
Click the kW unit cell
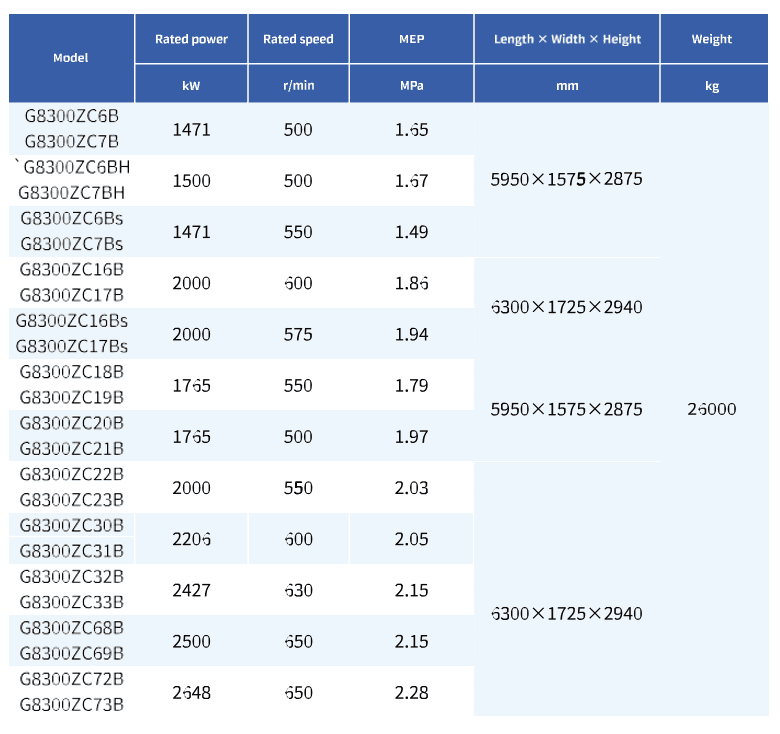point(192,85)
